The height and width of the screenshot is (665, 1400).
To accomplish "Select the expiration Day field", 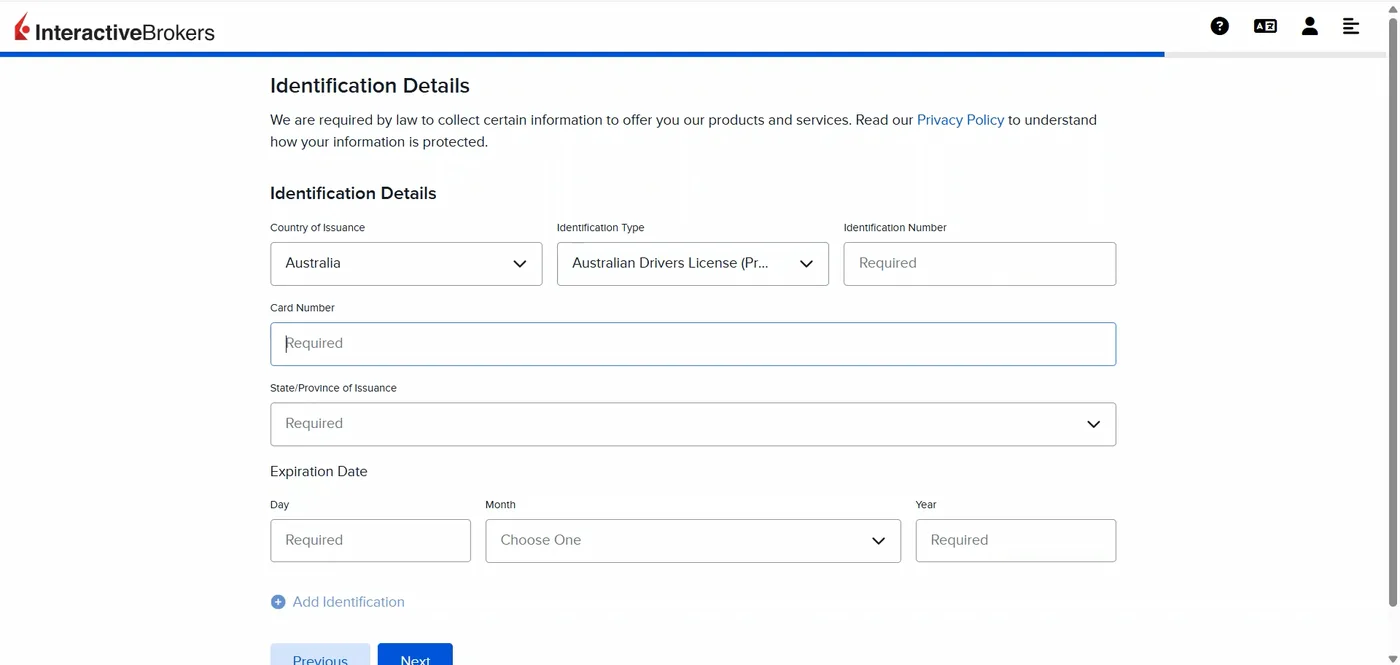I will click(370, 540).
